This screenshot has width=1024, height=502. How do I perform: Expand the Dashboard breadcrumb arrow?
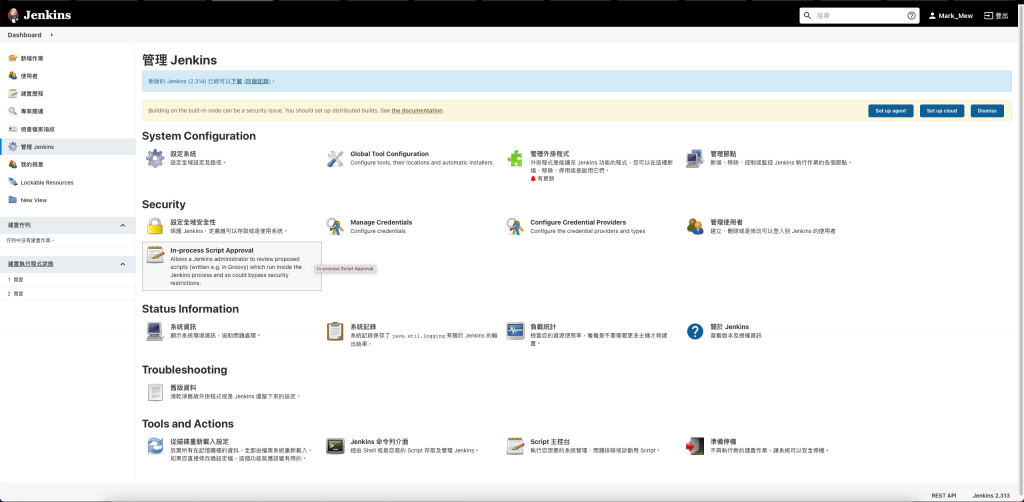52,35
